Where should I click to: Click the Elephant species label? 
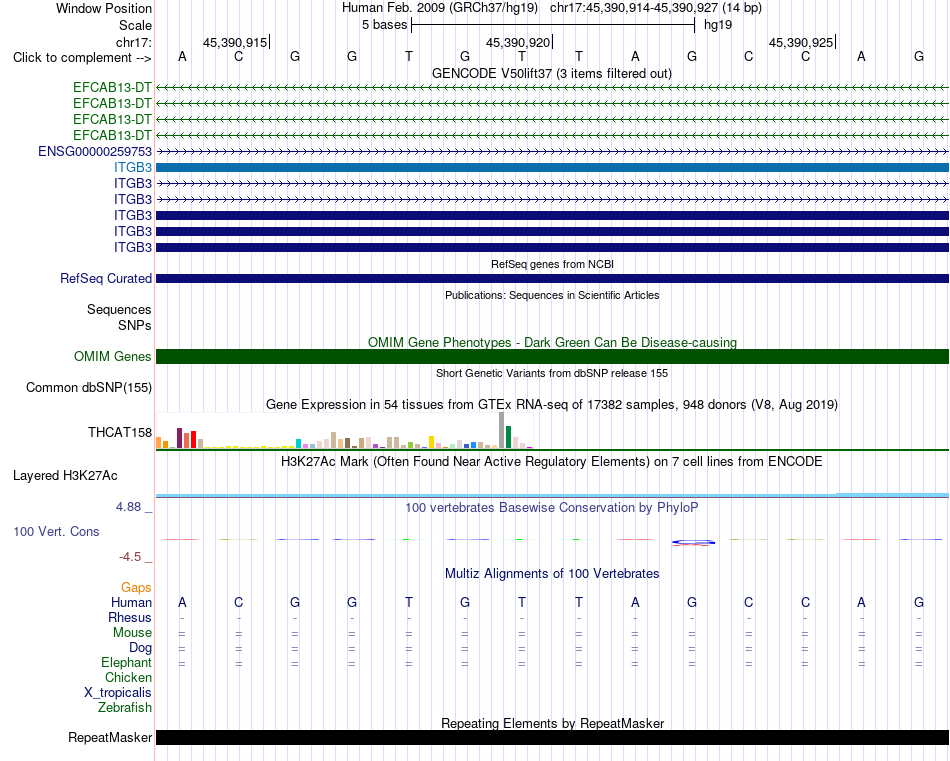(x=126, y=662)
